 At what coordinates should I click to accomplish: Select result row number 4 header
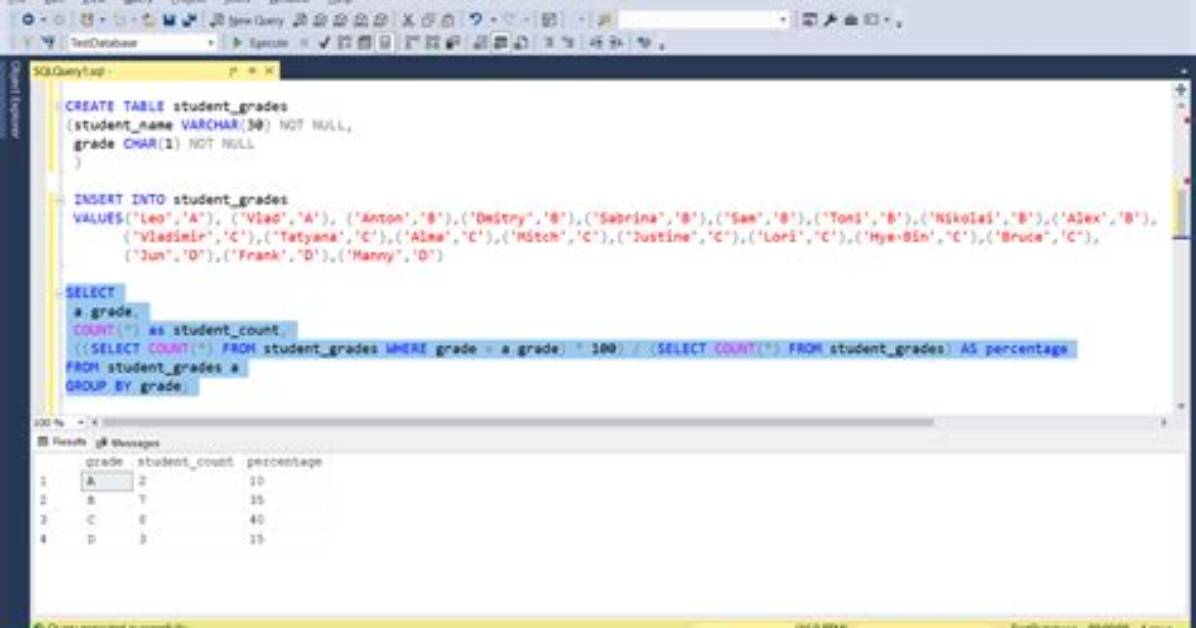(x=43, y=539)
